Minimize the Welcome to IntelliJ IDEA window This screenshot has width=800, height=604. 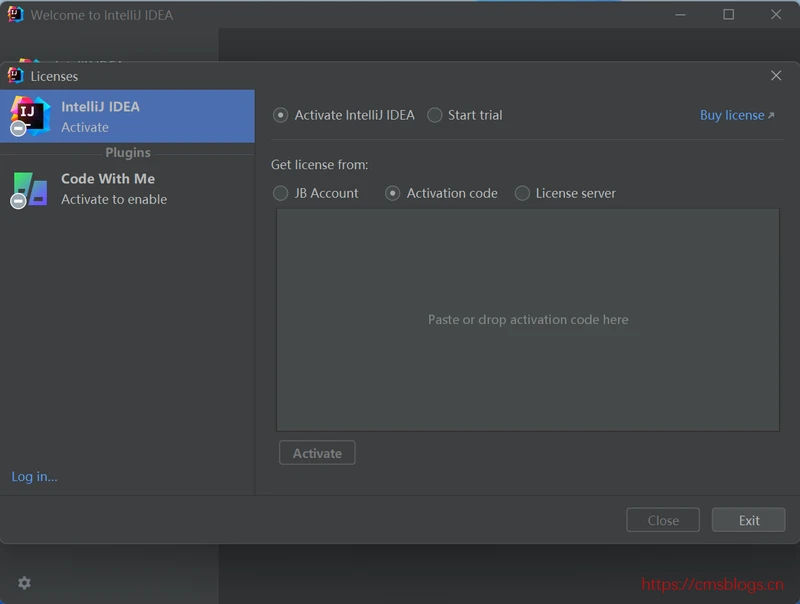(x=682, y=15)
